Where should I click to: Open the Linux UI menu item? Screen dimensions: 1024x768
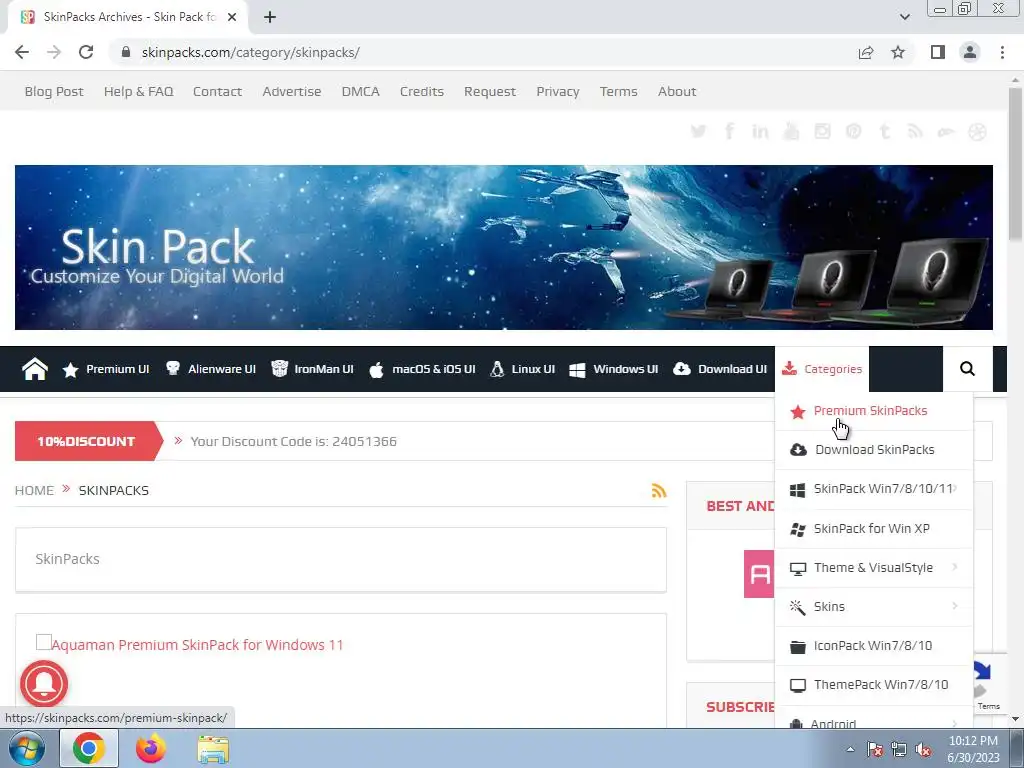tap(523, 369)
